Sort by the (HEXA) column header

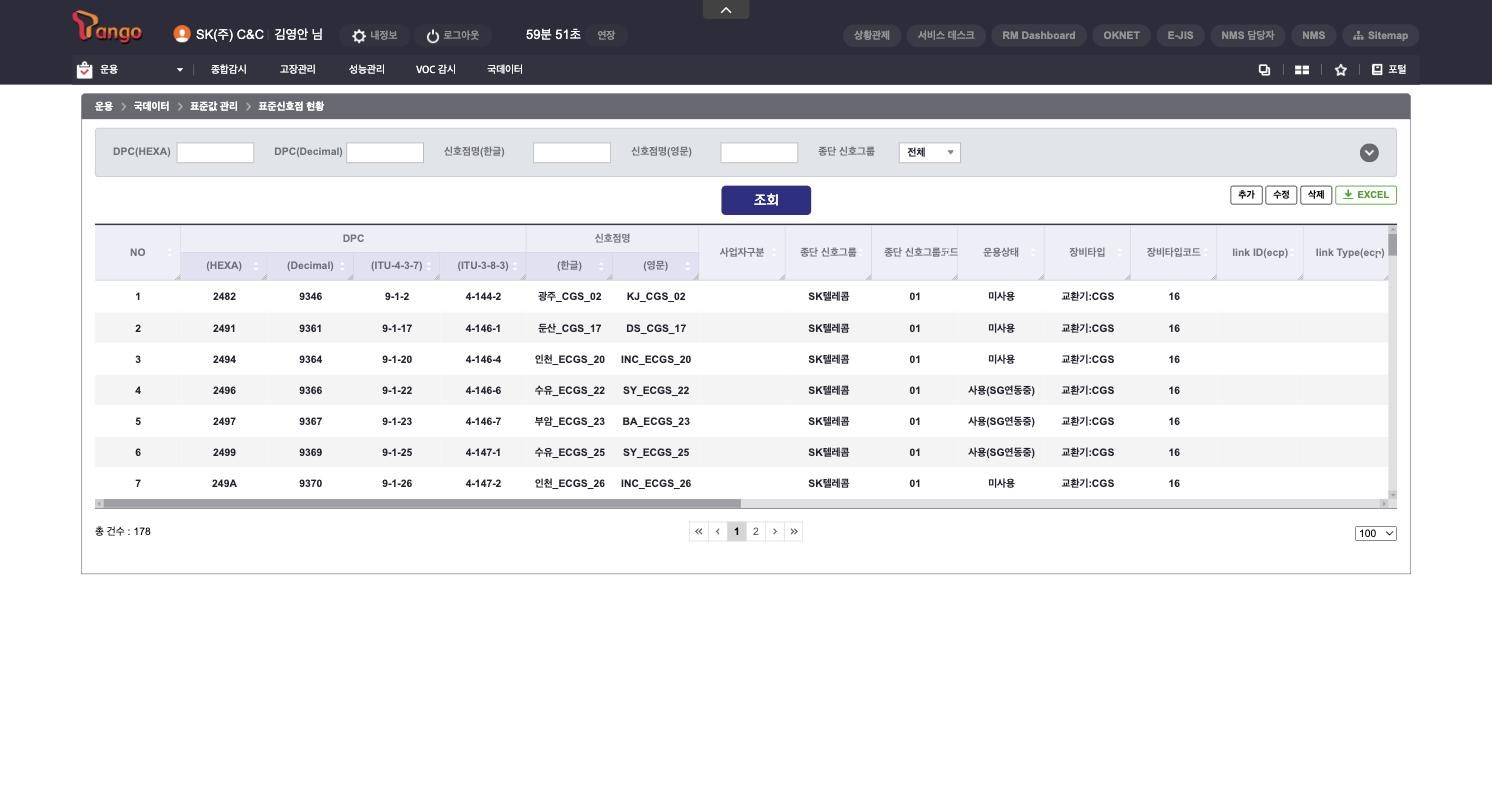[224, 266]
